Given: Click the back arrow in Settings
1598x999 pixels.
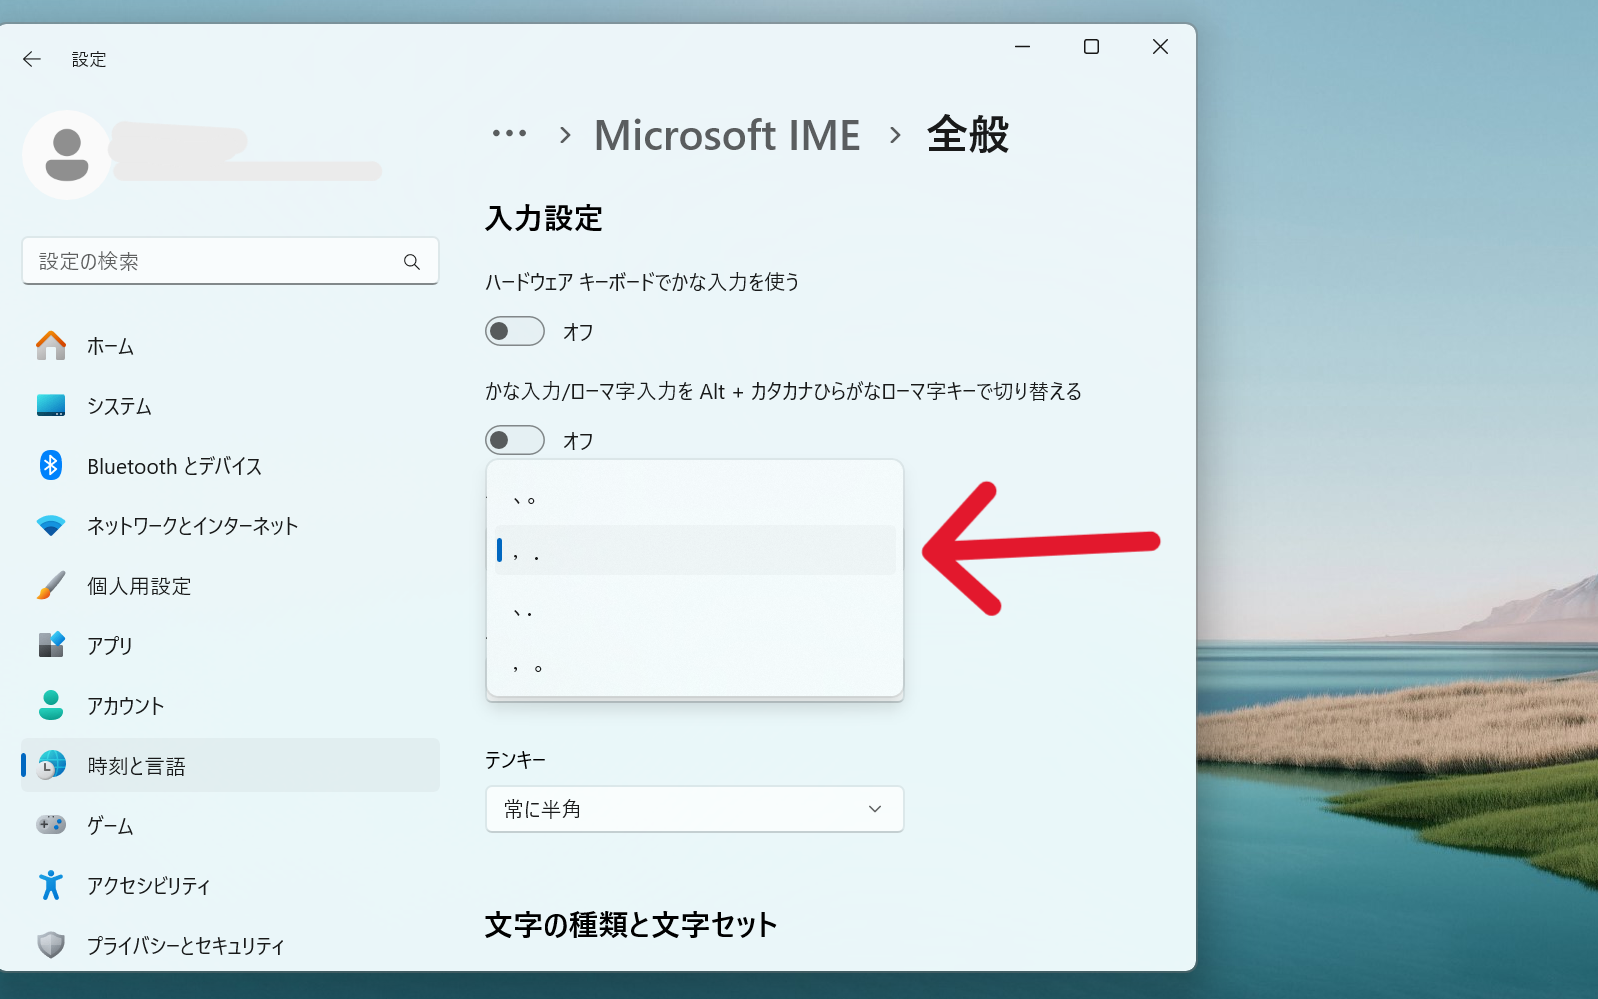Looking at the screenshot, I should [x=32, y=59].
